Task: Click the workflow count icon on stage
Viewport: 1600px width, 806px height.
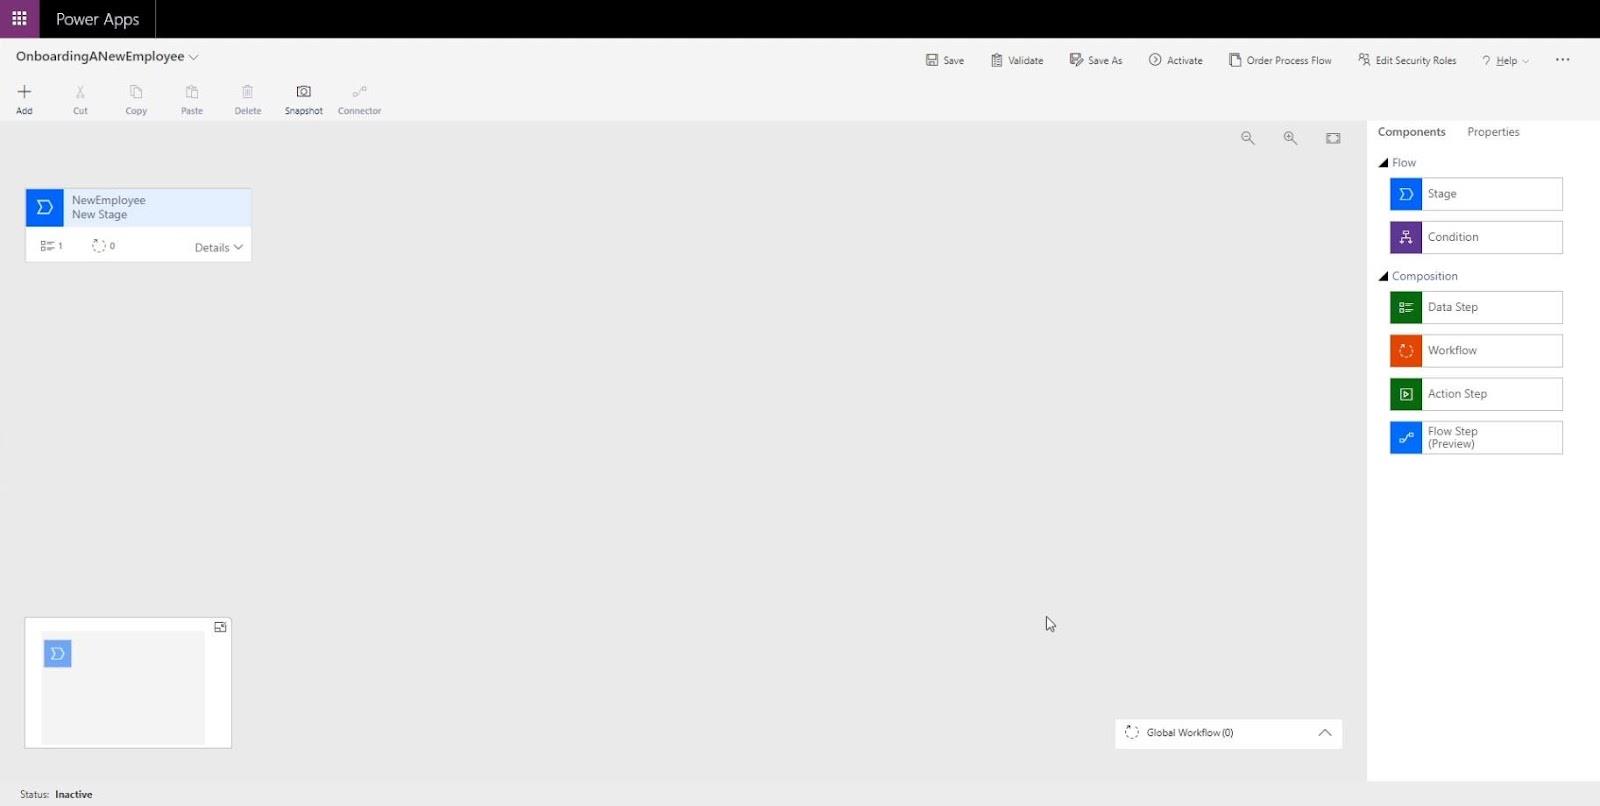Action: click(99, 246)
